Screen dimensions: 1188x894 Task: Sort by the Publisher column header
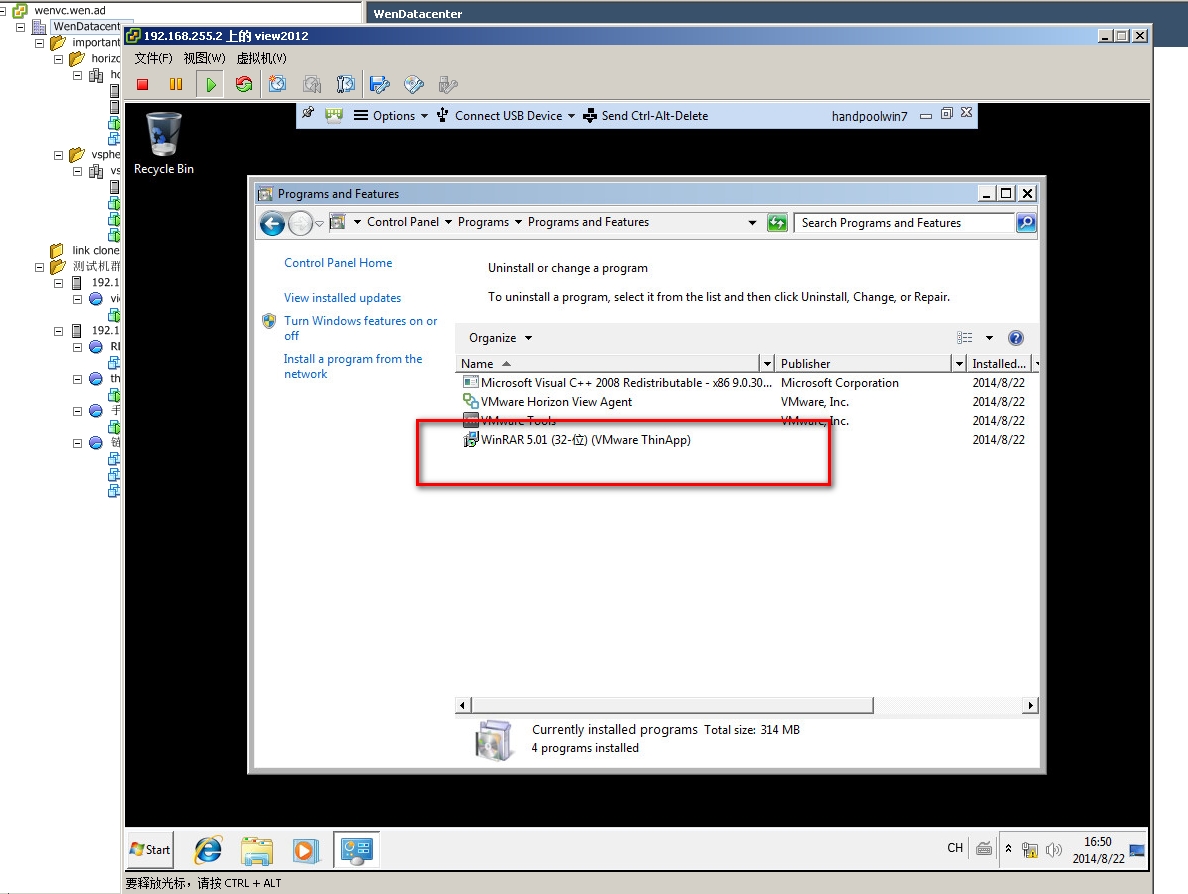point(864,364)
